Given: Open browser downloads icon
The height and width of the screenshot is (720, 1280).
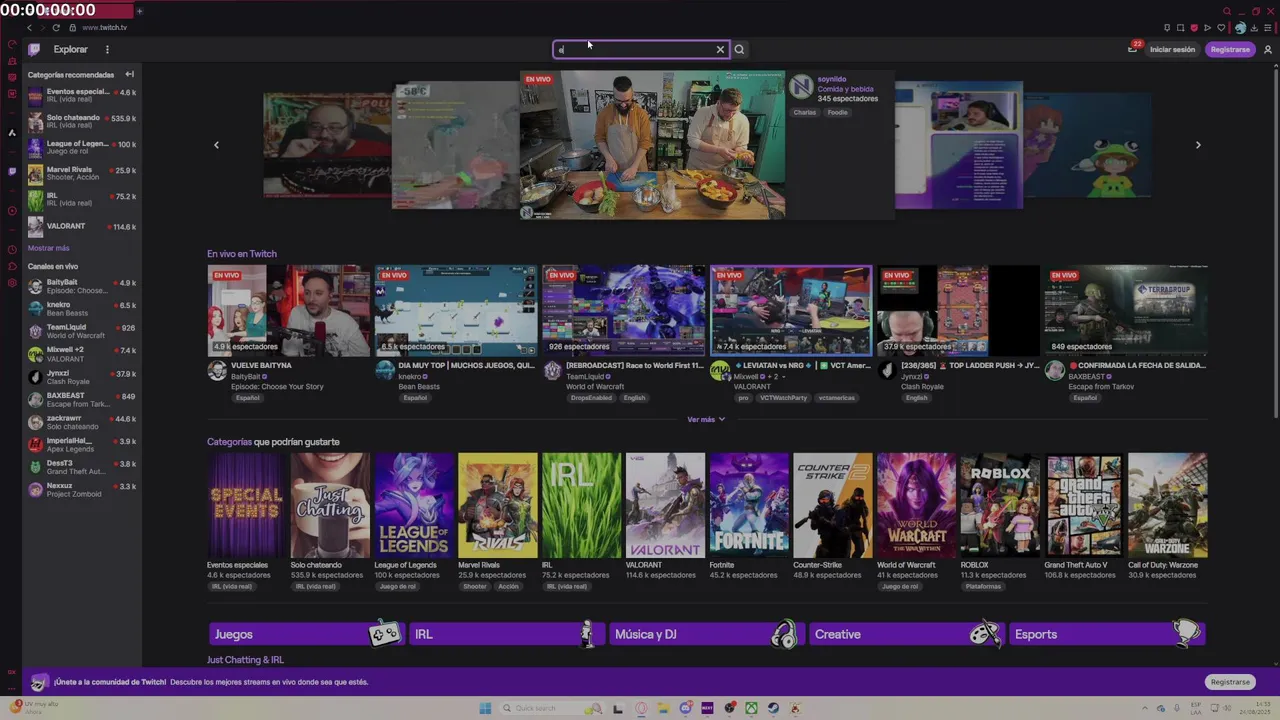Looking at the screenshot, I should [1254, 28].
